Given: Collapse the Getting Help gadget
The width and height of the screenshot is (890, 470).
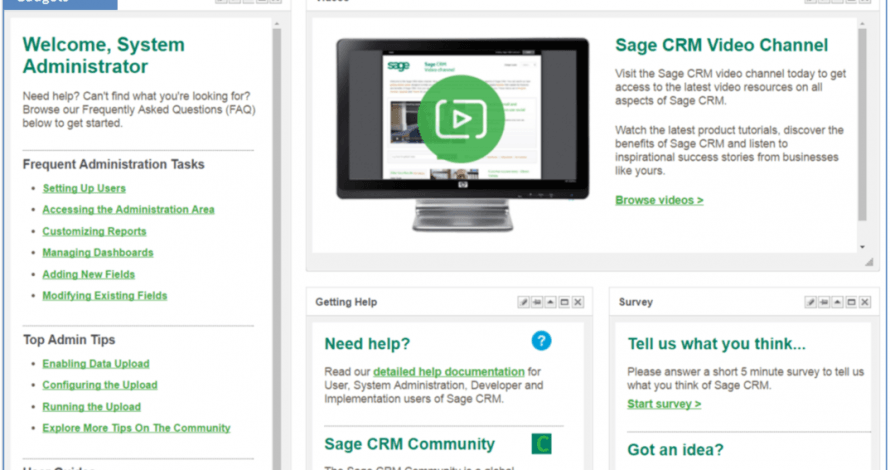Looking at the screenshot, I should [551, 302].
